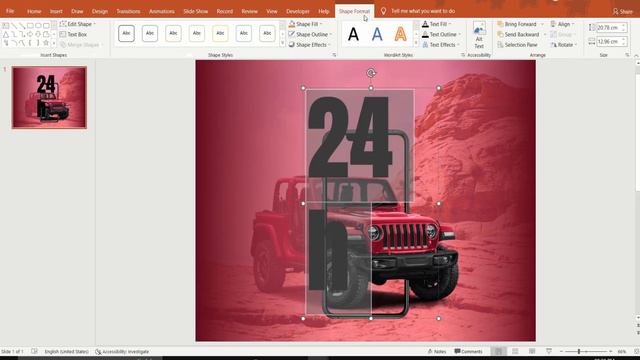The image size is (640, 360).
Task: Open the Record ribbon tab
Action: (224, 11)
